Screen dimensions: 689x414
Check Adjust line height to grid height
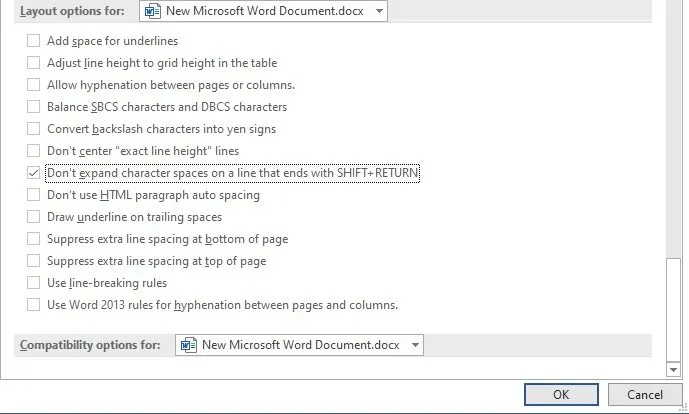[34, 63]
